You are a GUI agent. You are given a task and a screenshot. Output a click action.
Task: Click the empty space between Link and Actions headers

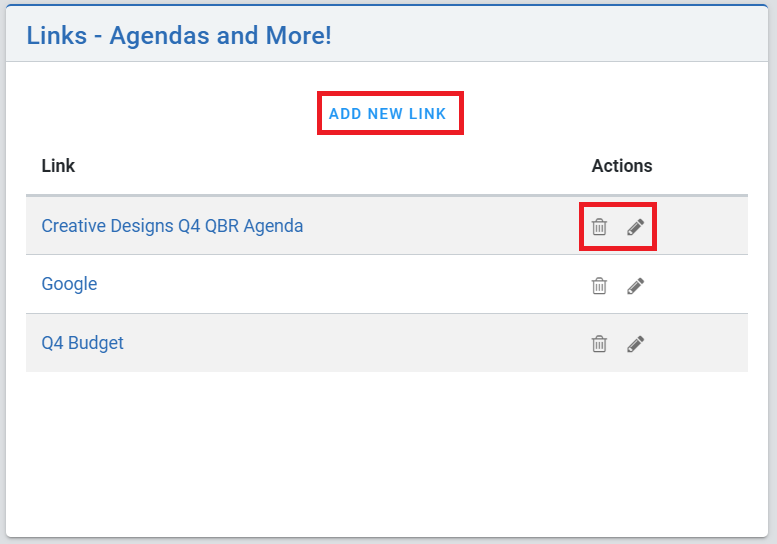332,166
